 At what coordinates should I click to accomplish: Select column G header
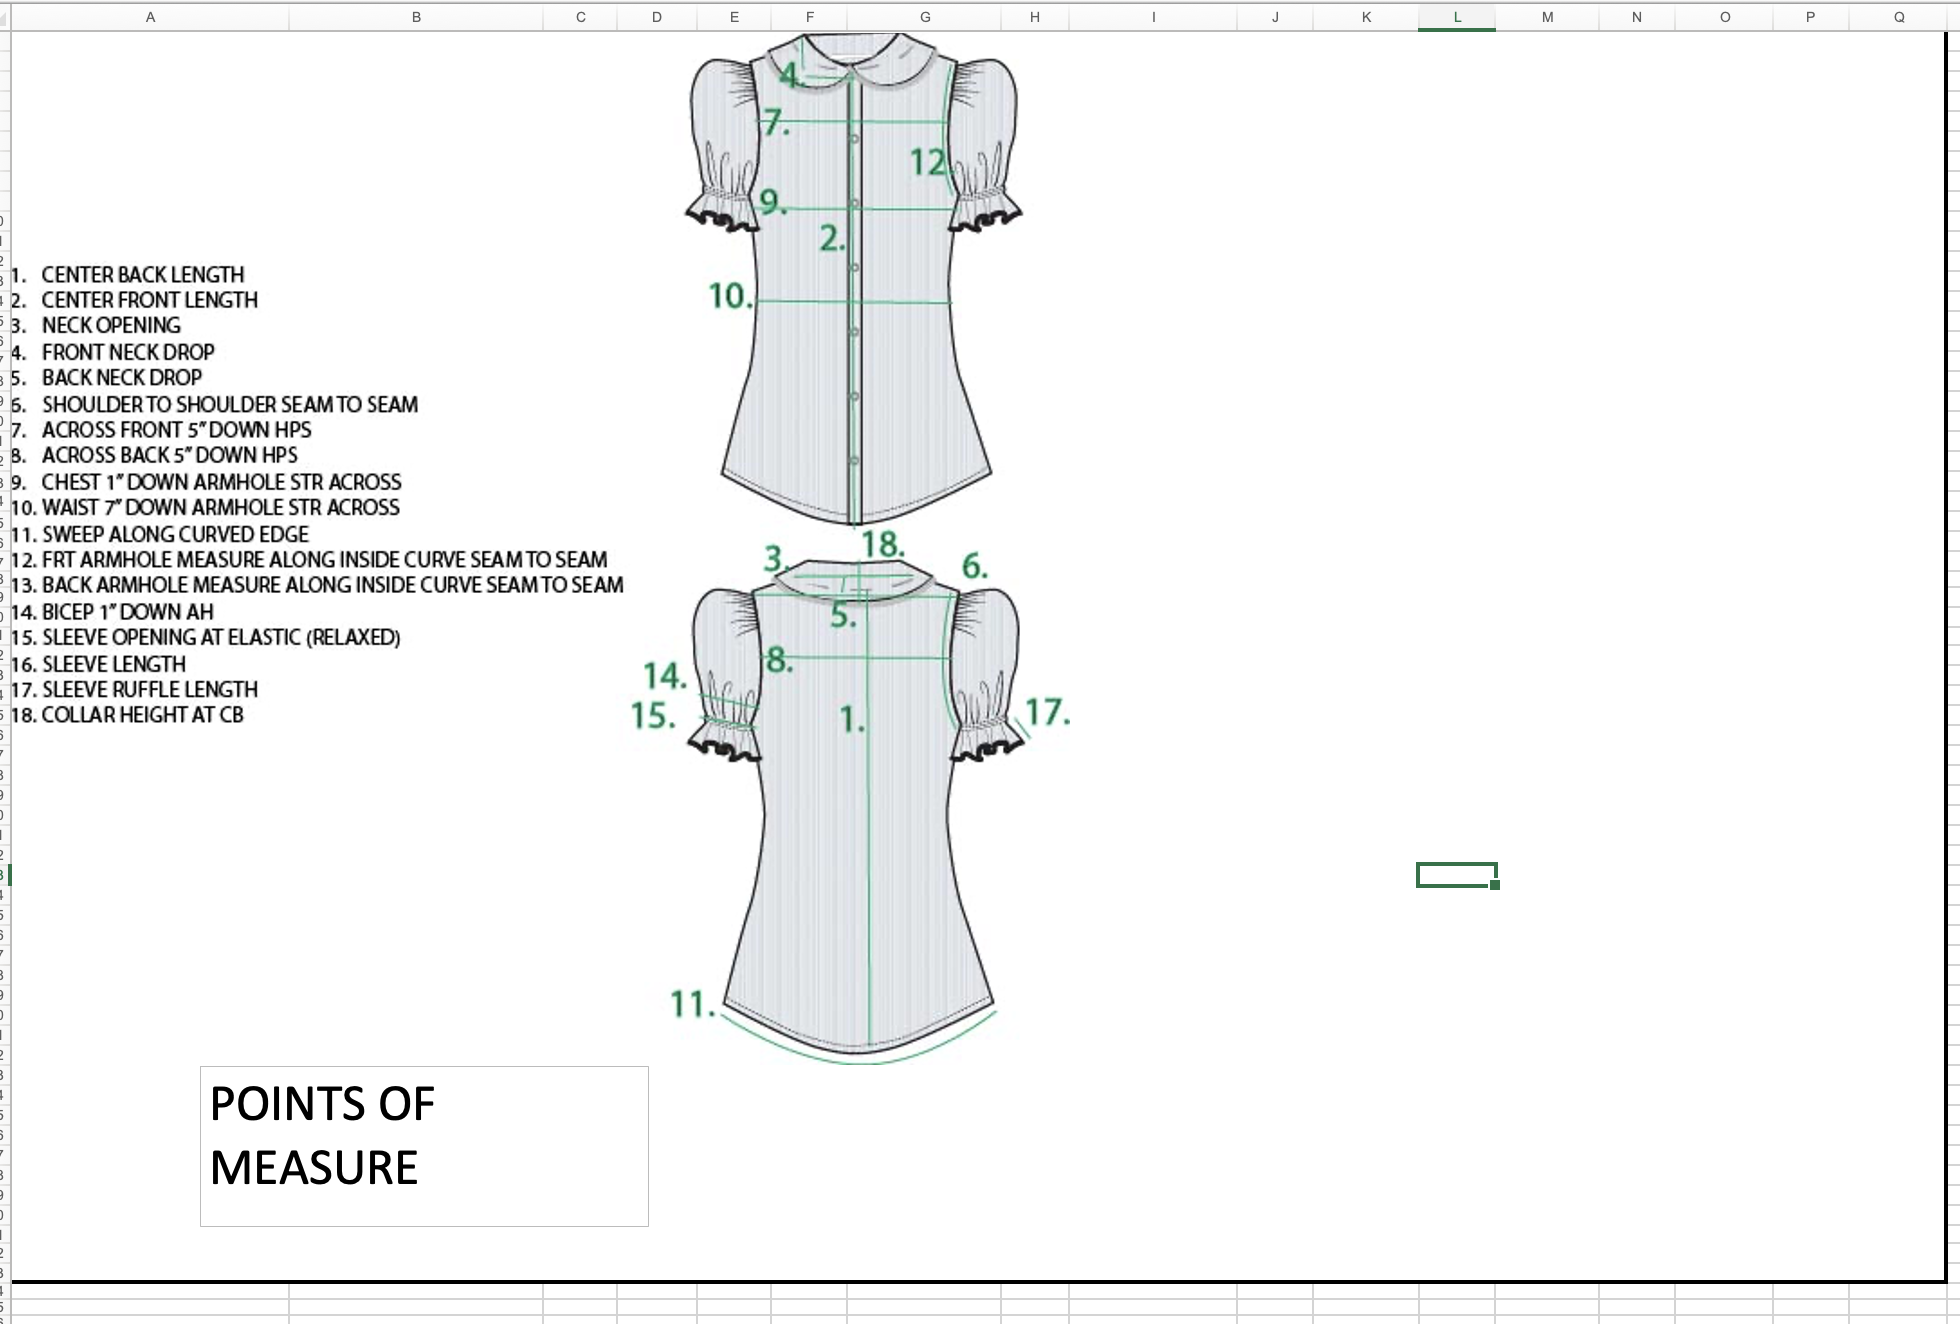[924, 17]
